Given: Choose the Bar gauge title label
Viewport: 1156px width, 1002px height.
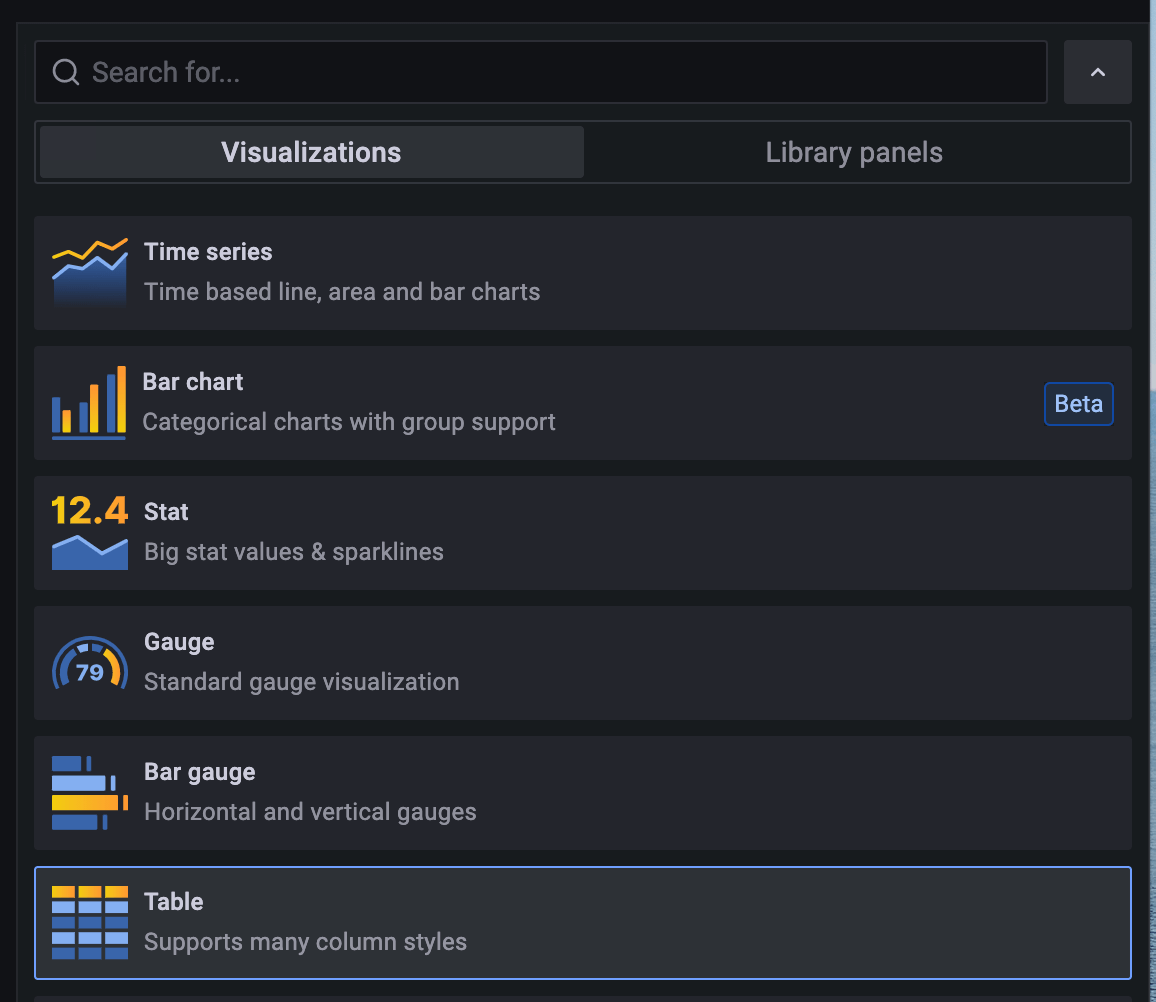Looking at the screenshot, I should pyautogui.click(x=200, y=772).
